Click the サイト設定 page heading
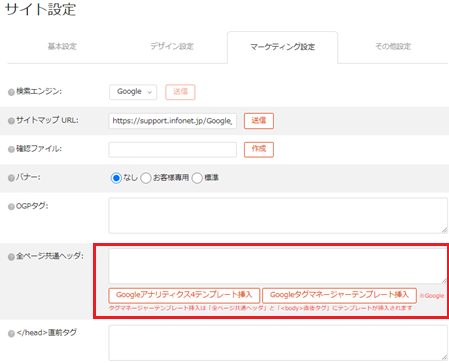The height and width of the screenshot is (363, 449). click(40, 9)
